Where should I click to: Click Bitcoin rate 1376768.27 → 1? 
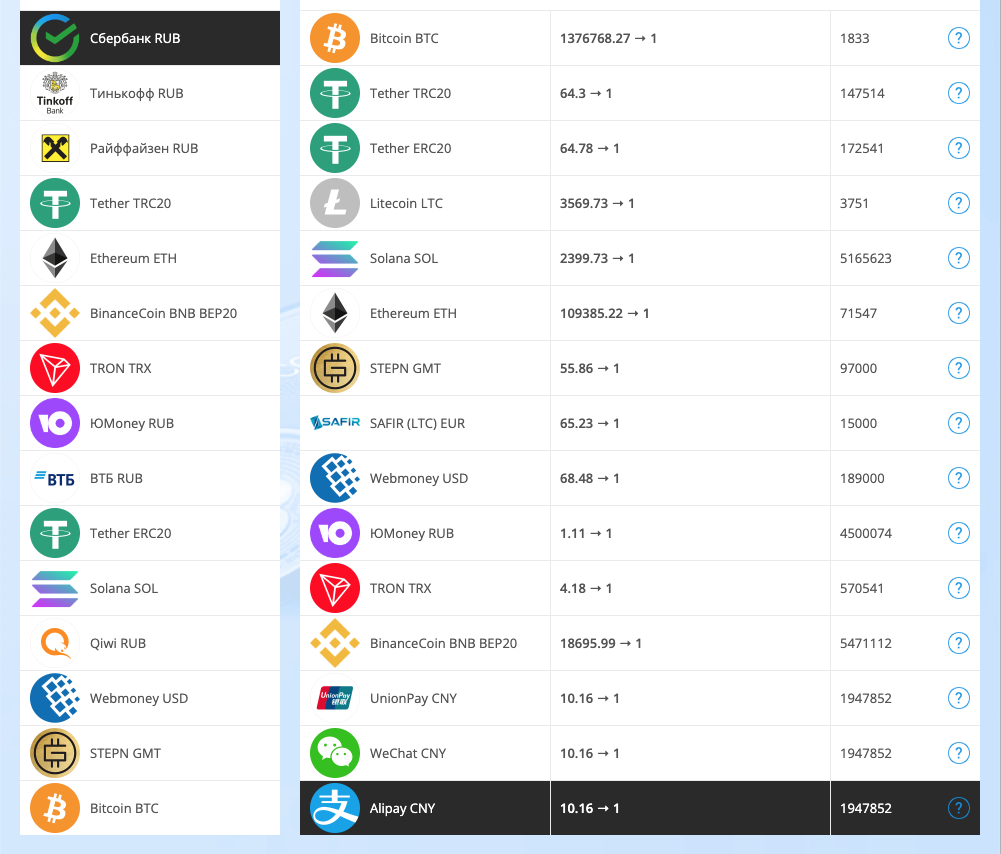tap(608, 38)
